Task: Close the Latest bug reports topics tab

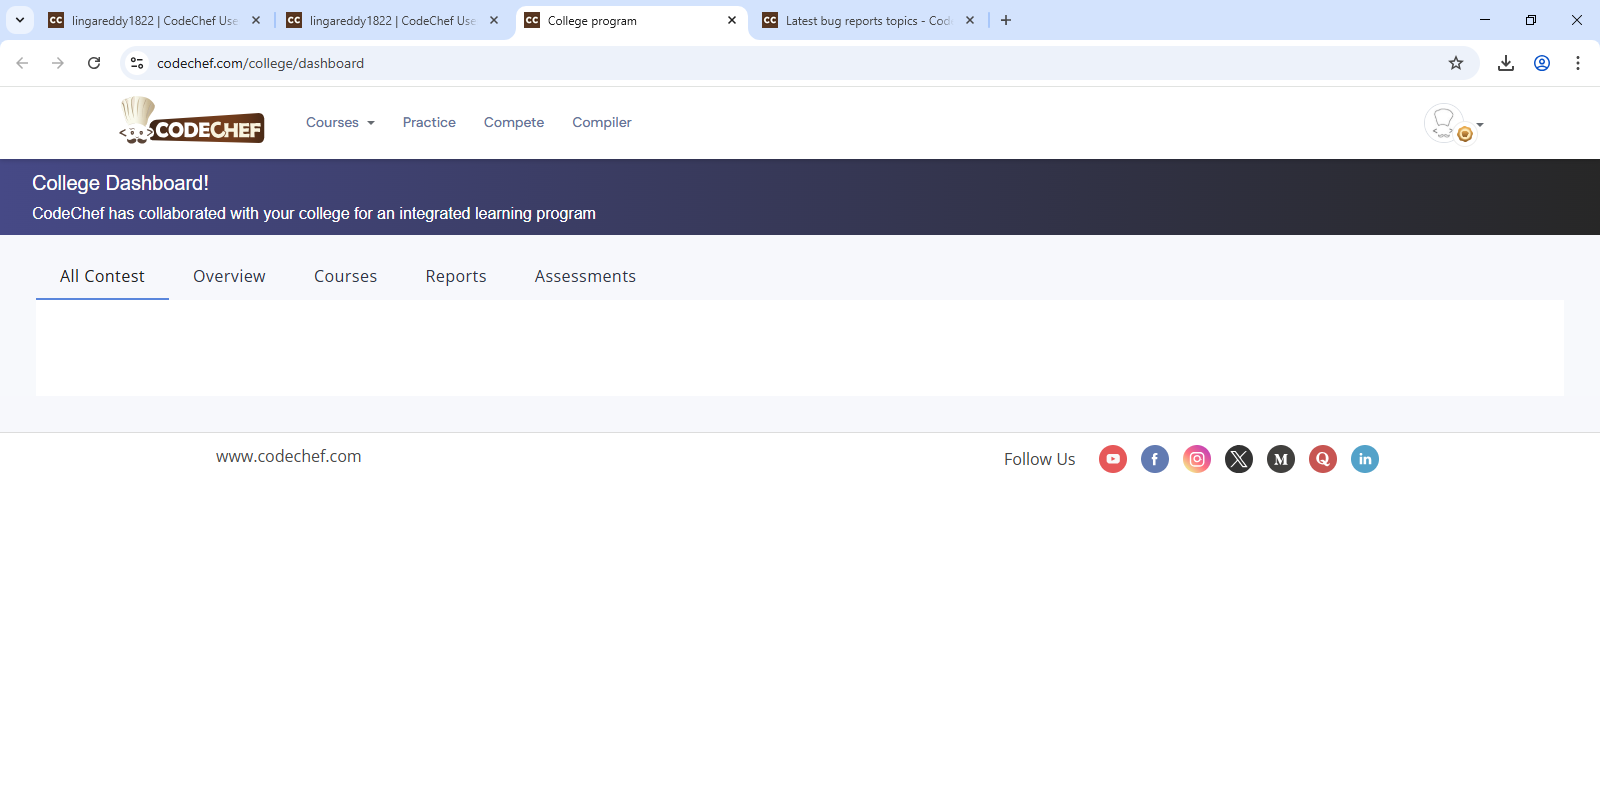Action: [x=970, y=20]
